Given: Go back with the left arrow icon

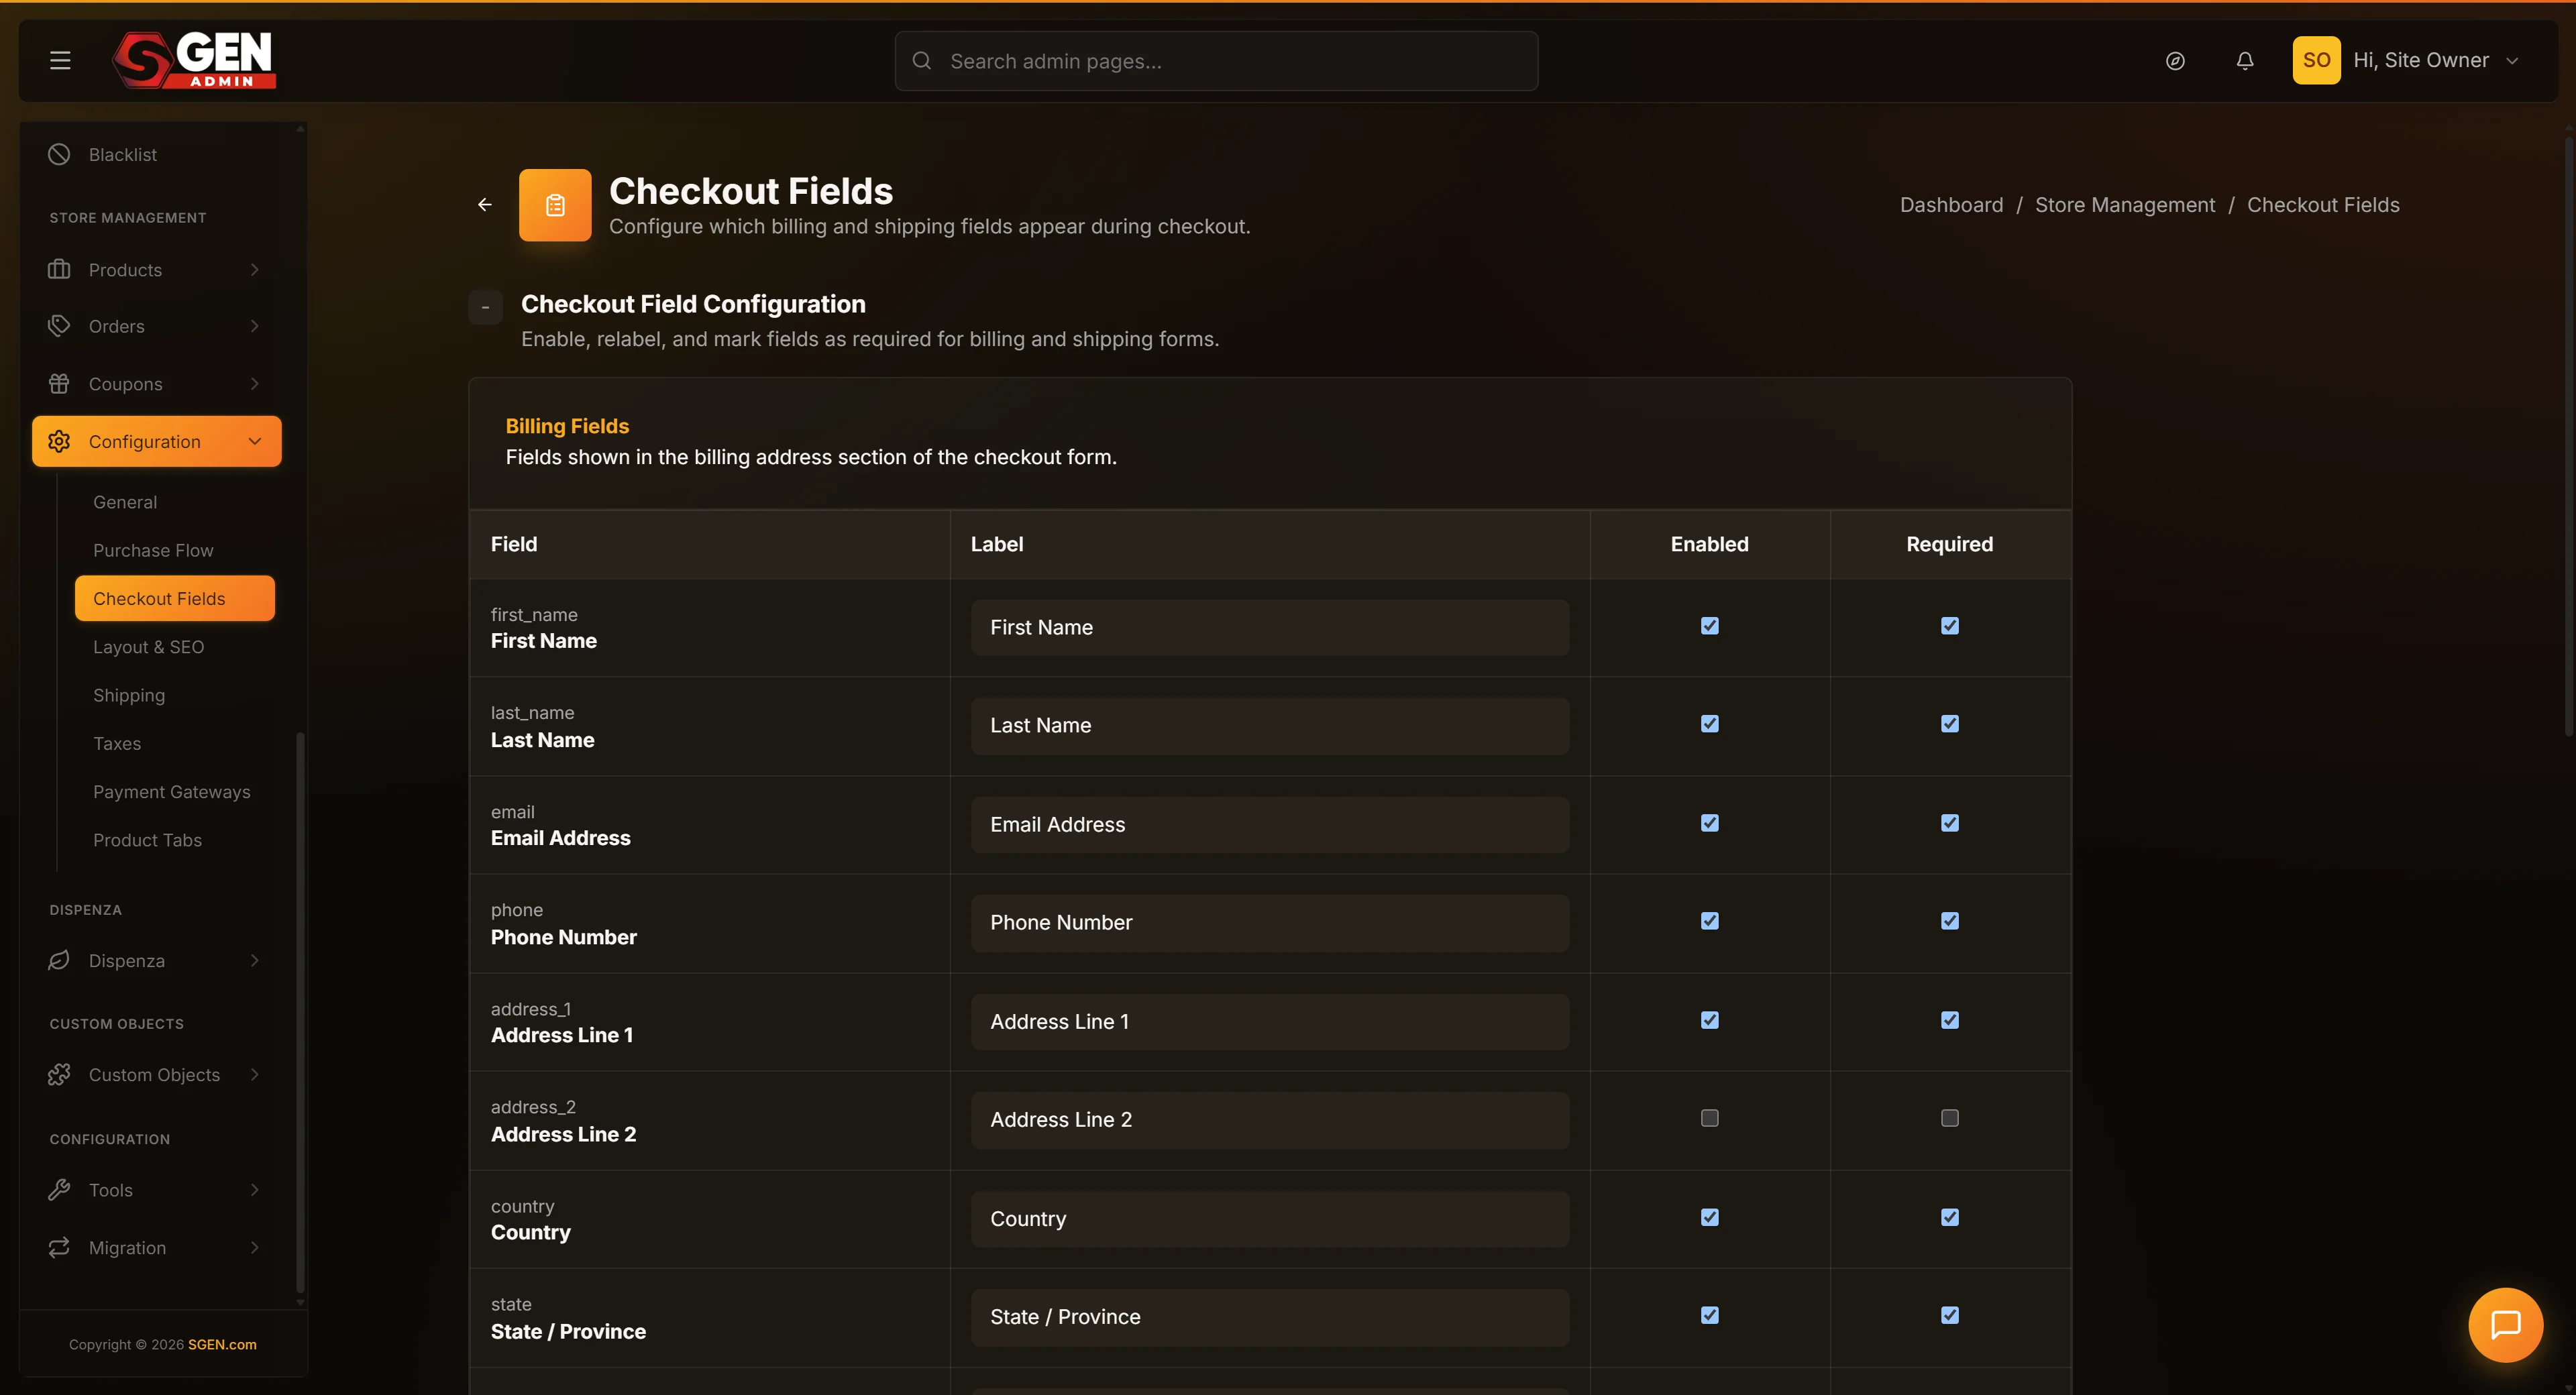Looking at the screenshot, I should click(485, 204).
